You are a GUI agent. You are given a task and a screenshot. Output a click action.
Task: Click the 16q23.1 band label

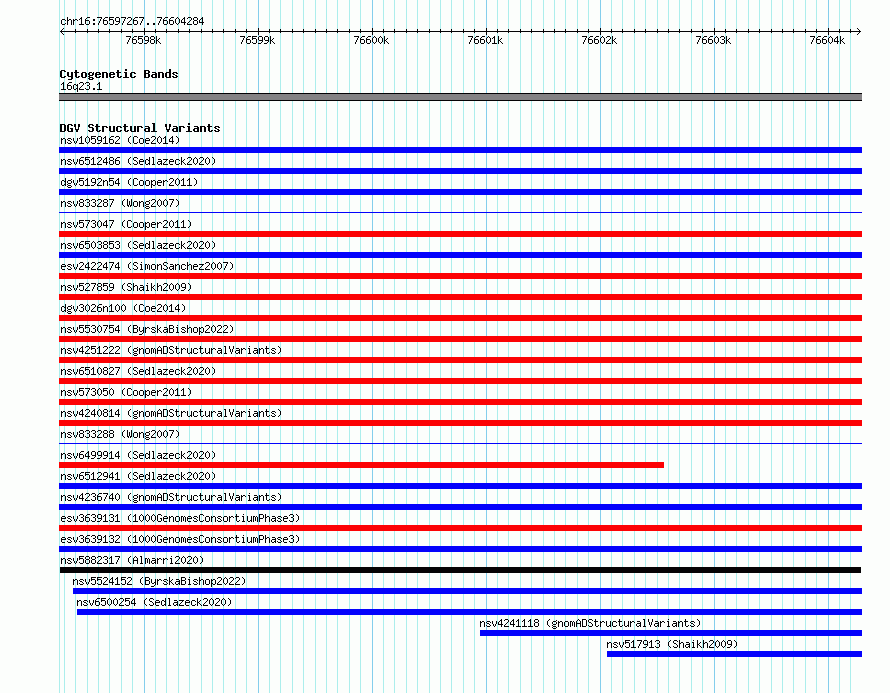point(81,86)
